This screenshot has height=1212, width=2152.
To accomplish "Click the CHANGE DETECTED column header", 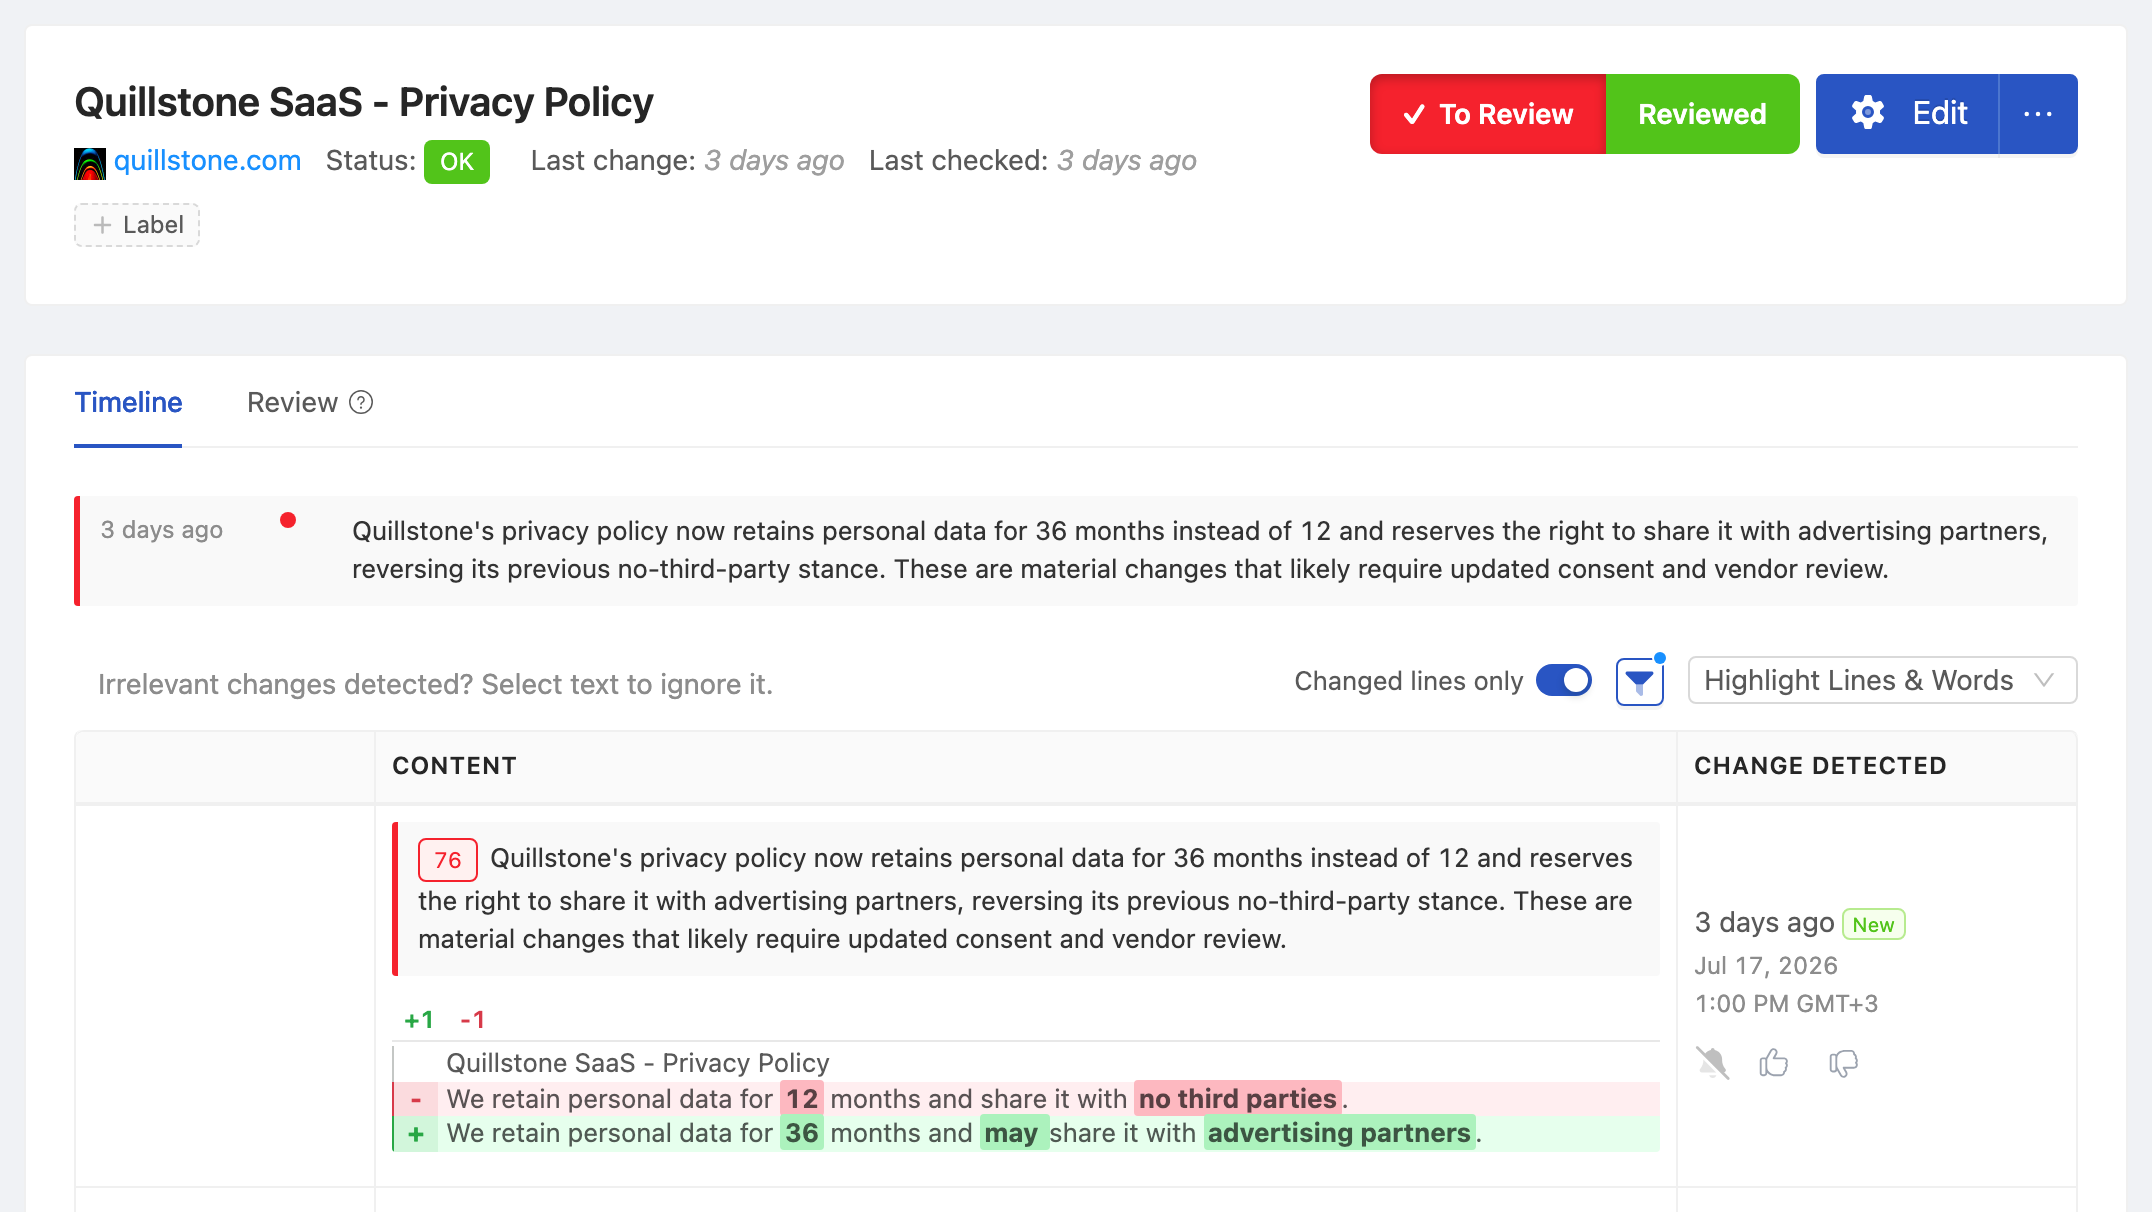I will [x=1820, y=766].
